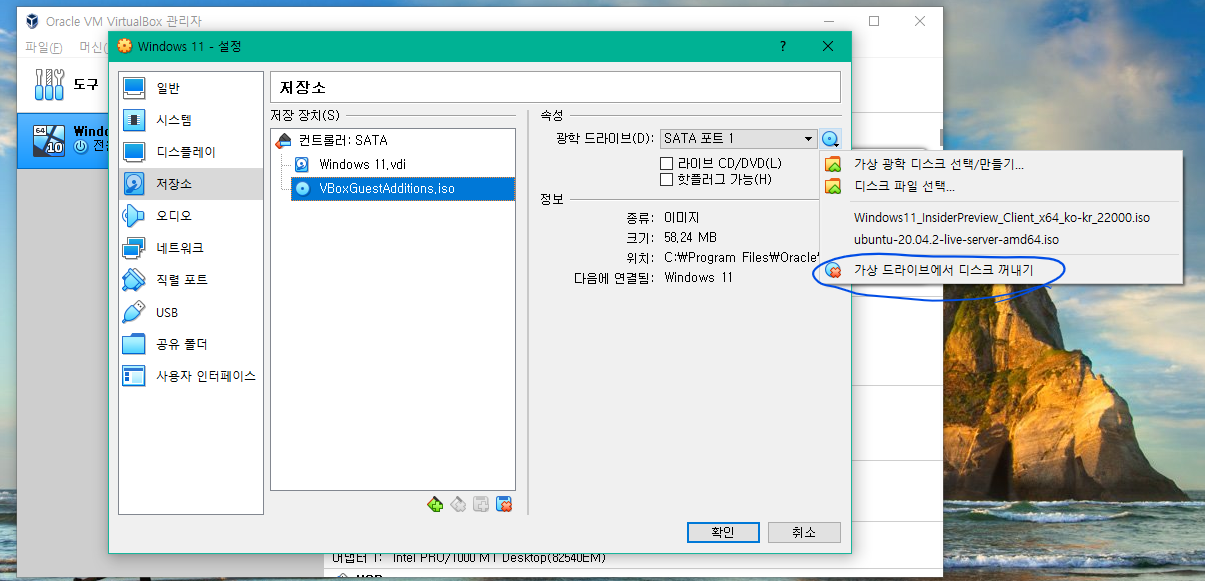Click the add attachment icon below storage tree
This screenshot has height=581, width=1205.
pyautogui.click(x=481, y=505)
